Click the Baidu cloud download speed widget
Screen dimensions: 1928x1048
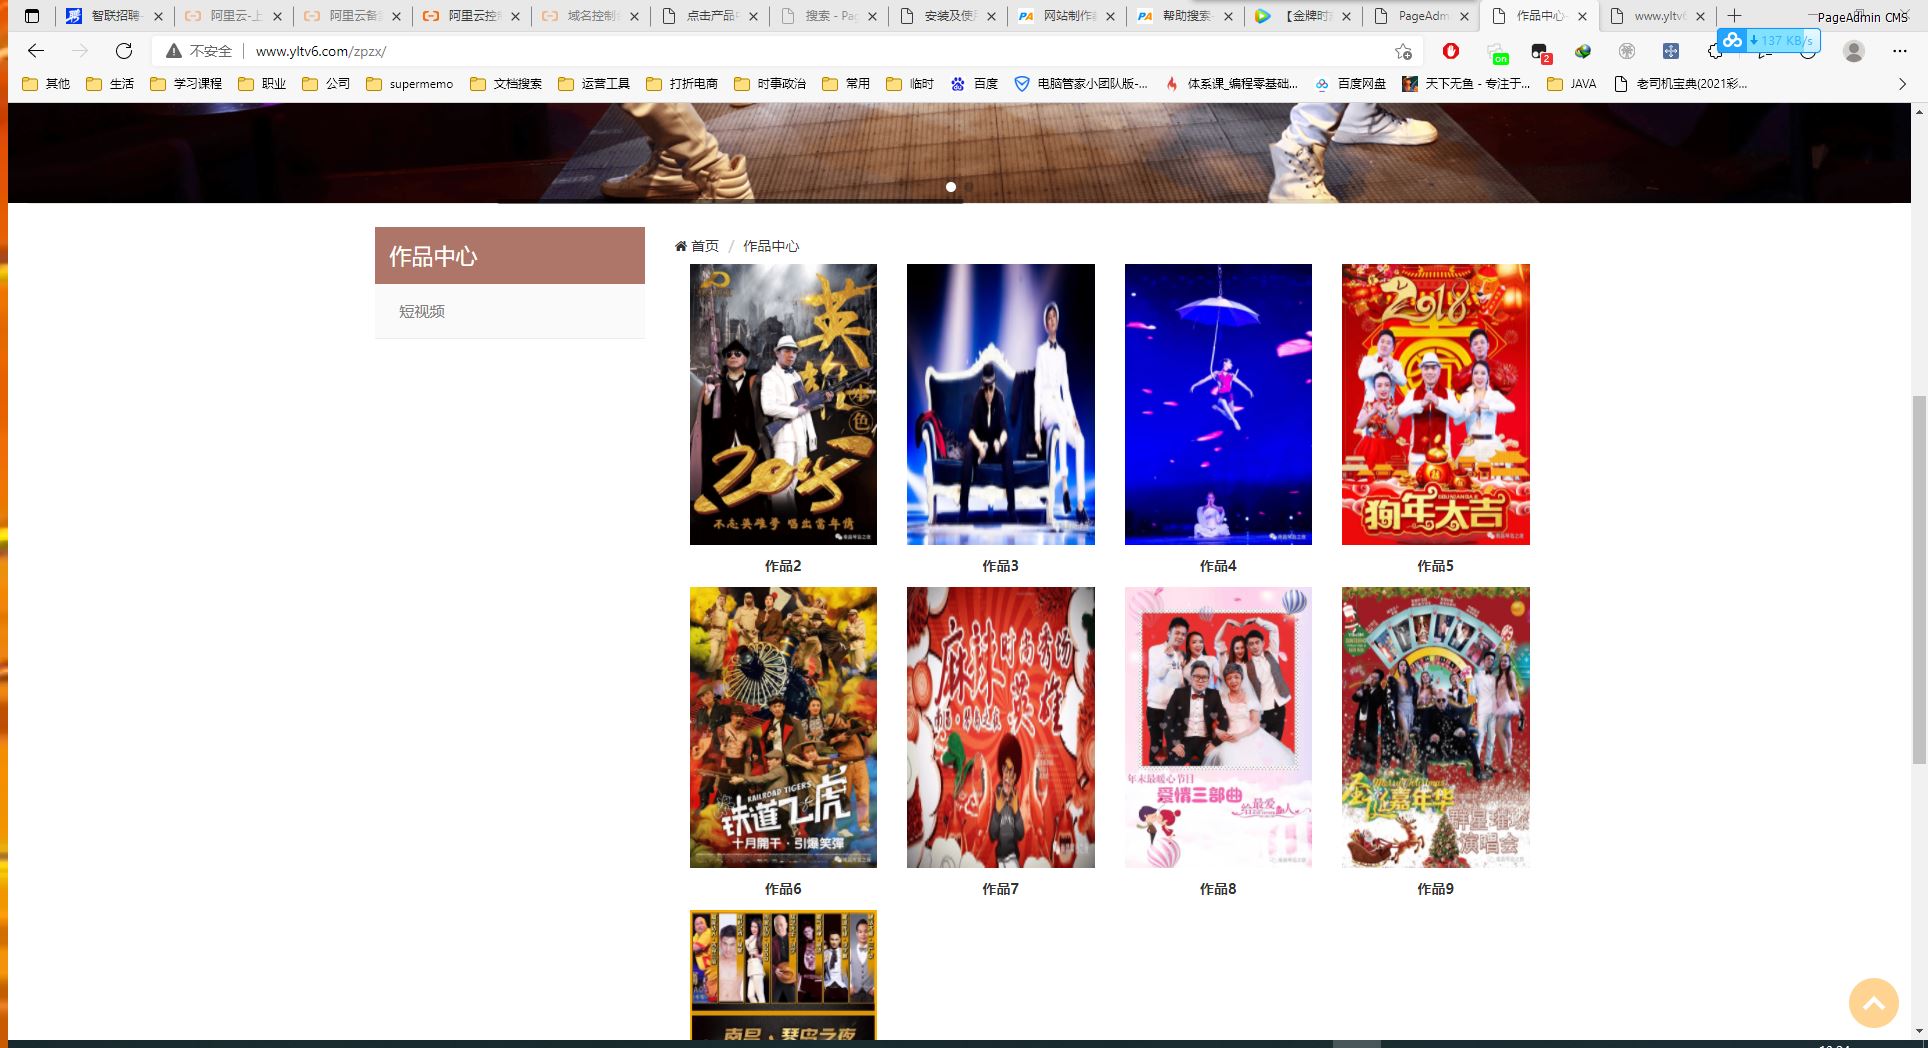pyautogui.click(x=1768, y=40)
